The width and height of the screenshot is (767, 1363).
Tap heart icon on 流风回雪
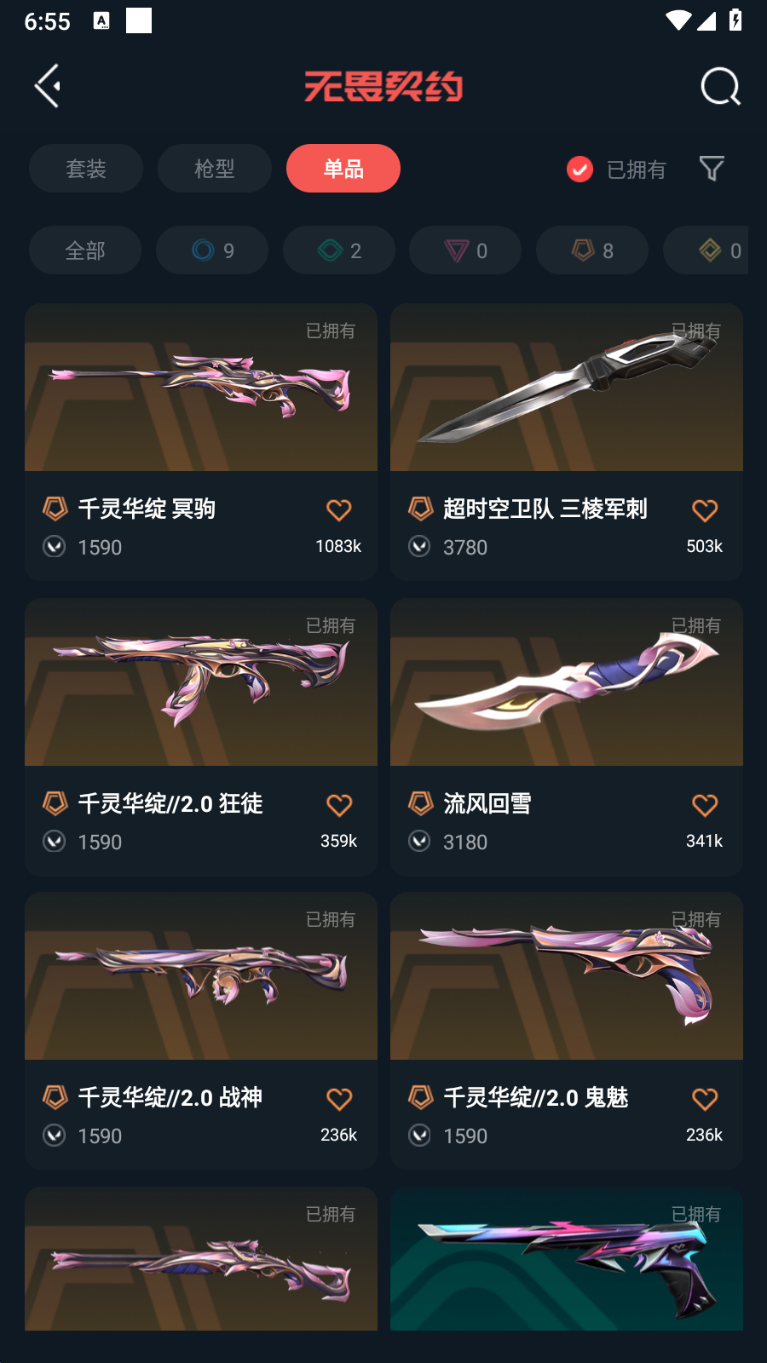tap(705, 805)
